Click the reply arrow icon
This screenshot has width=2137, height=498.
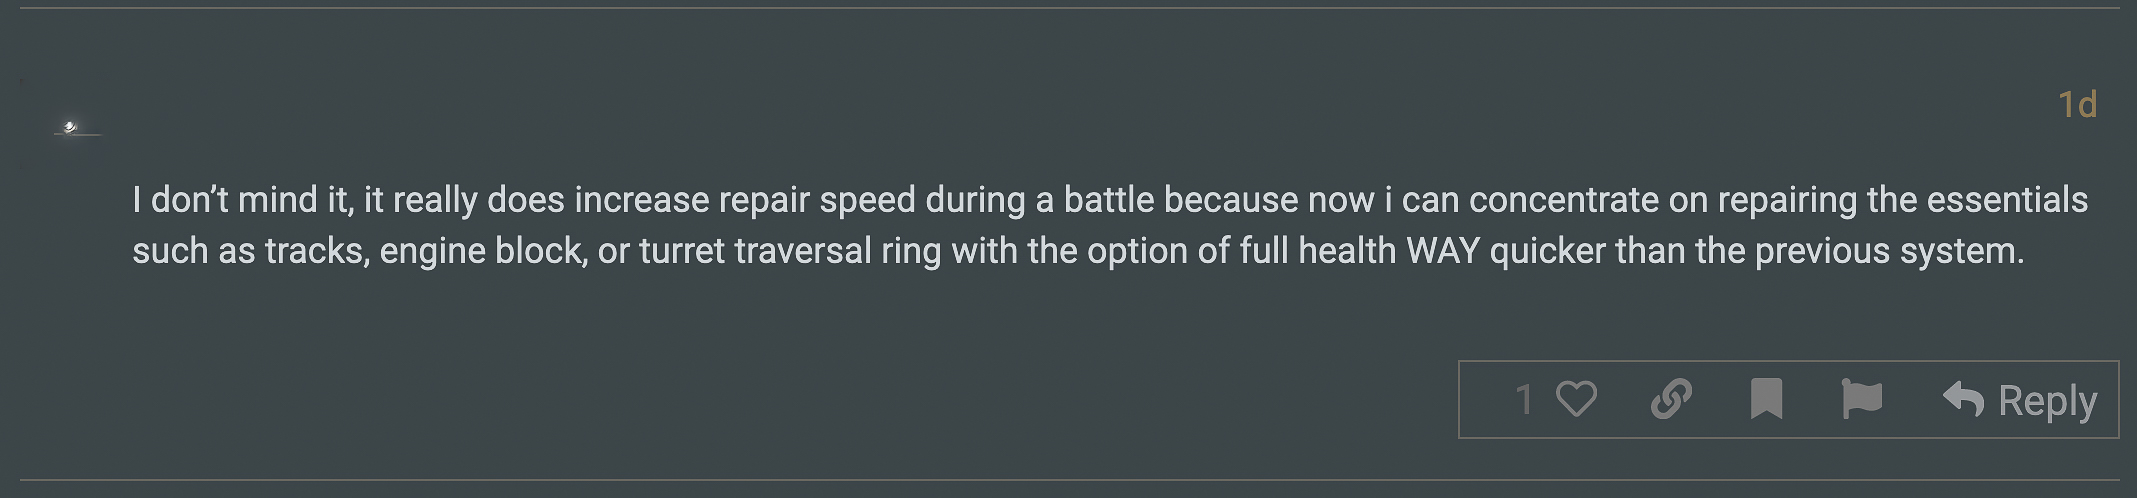pos(1963,400)
